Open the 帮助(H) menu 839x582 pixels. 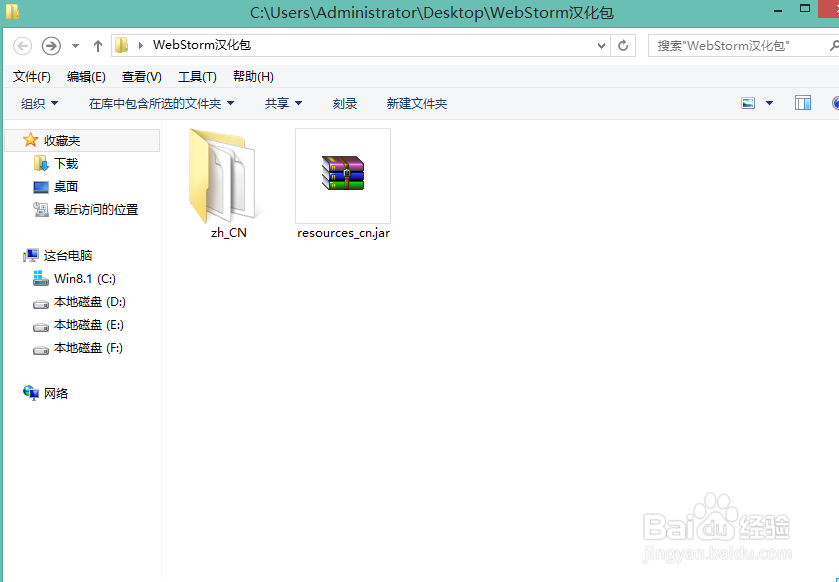[x=253, y=77]
